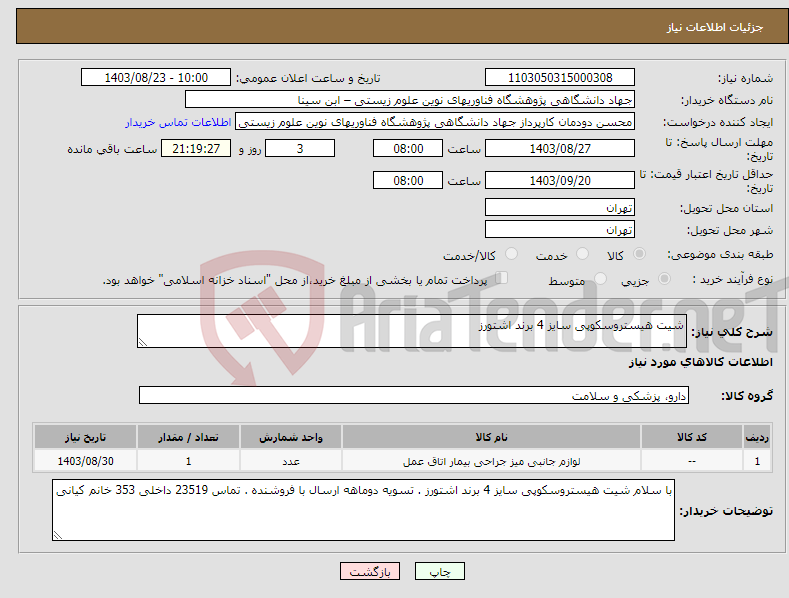The width and height of the screenshot is (789, 598).
Task: Click the نام کالا column header
Action: (x=491, y=437)
